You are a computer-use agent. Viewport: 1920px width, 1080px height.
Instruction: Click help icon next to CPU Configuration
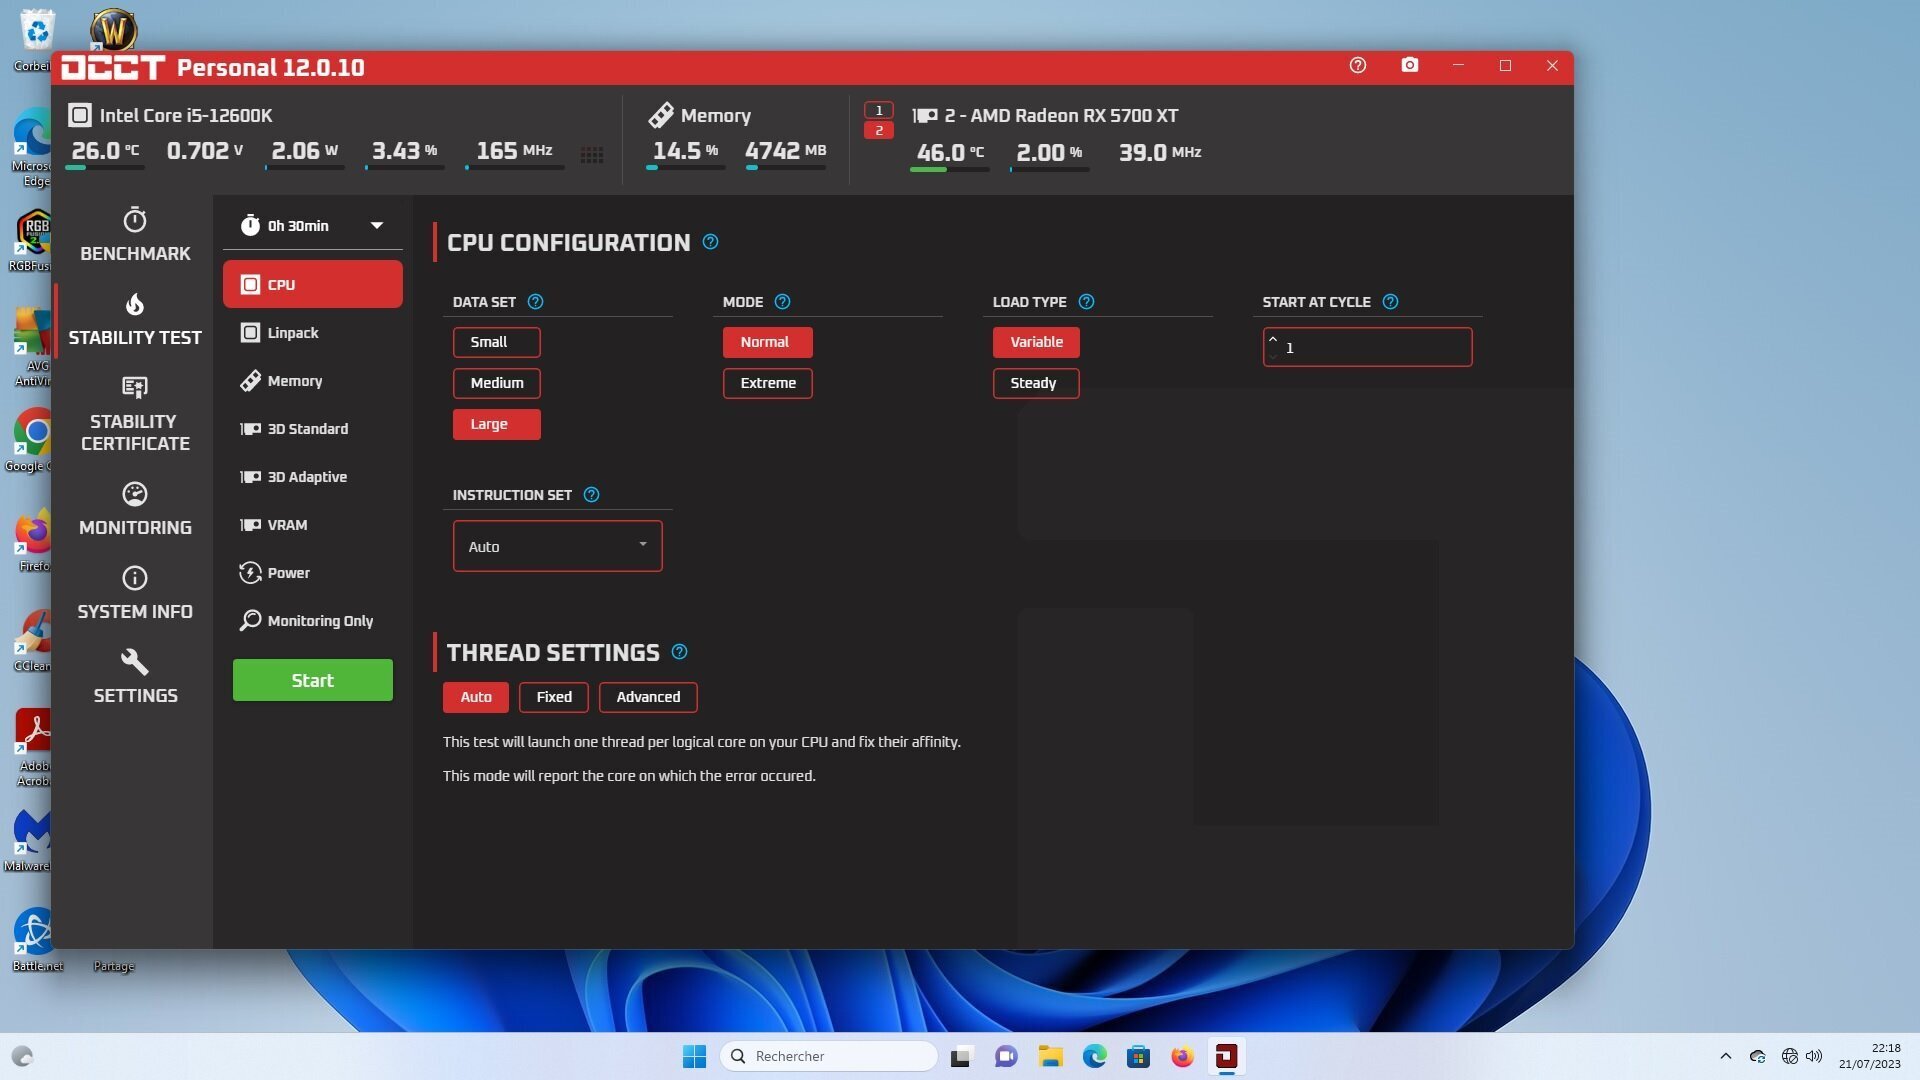[710, 242]
